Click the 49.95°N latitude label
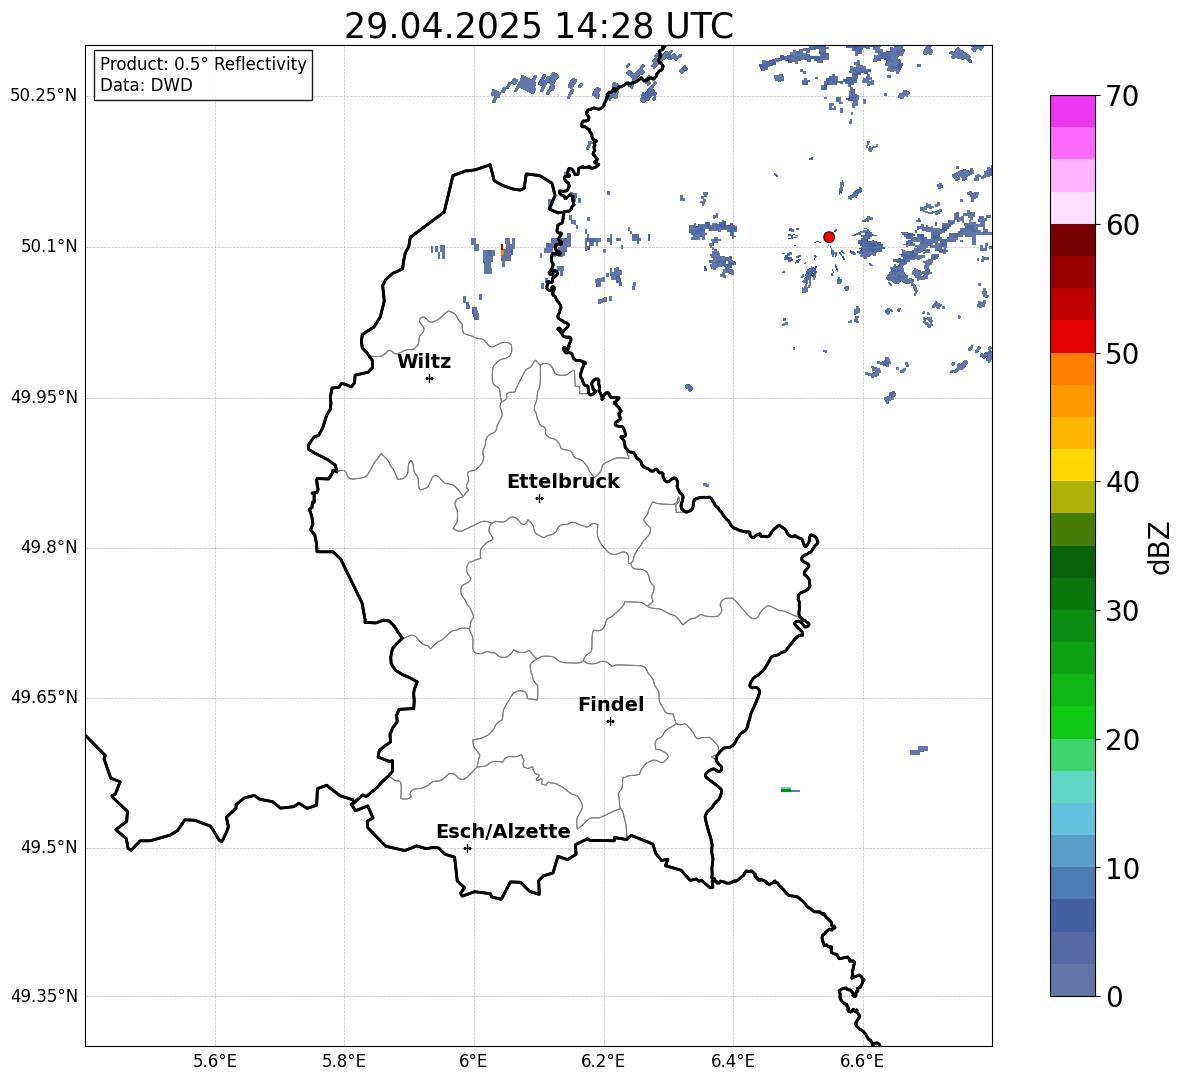Image resolution: width=1184 pixels, height=1081 pixels. tap(44, 397)
